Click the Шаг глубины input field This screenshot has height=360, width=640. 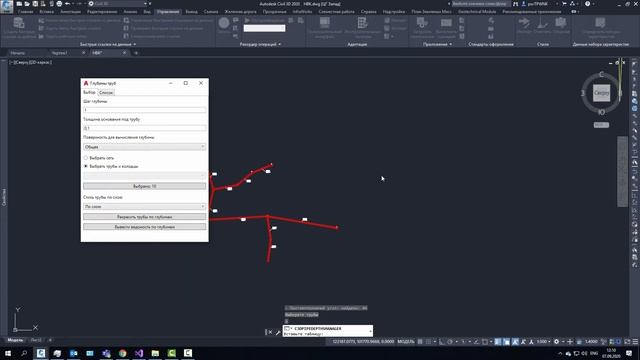(x=144, y=110)
